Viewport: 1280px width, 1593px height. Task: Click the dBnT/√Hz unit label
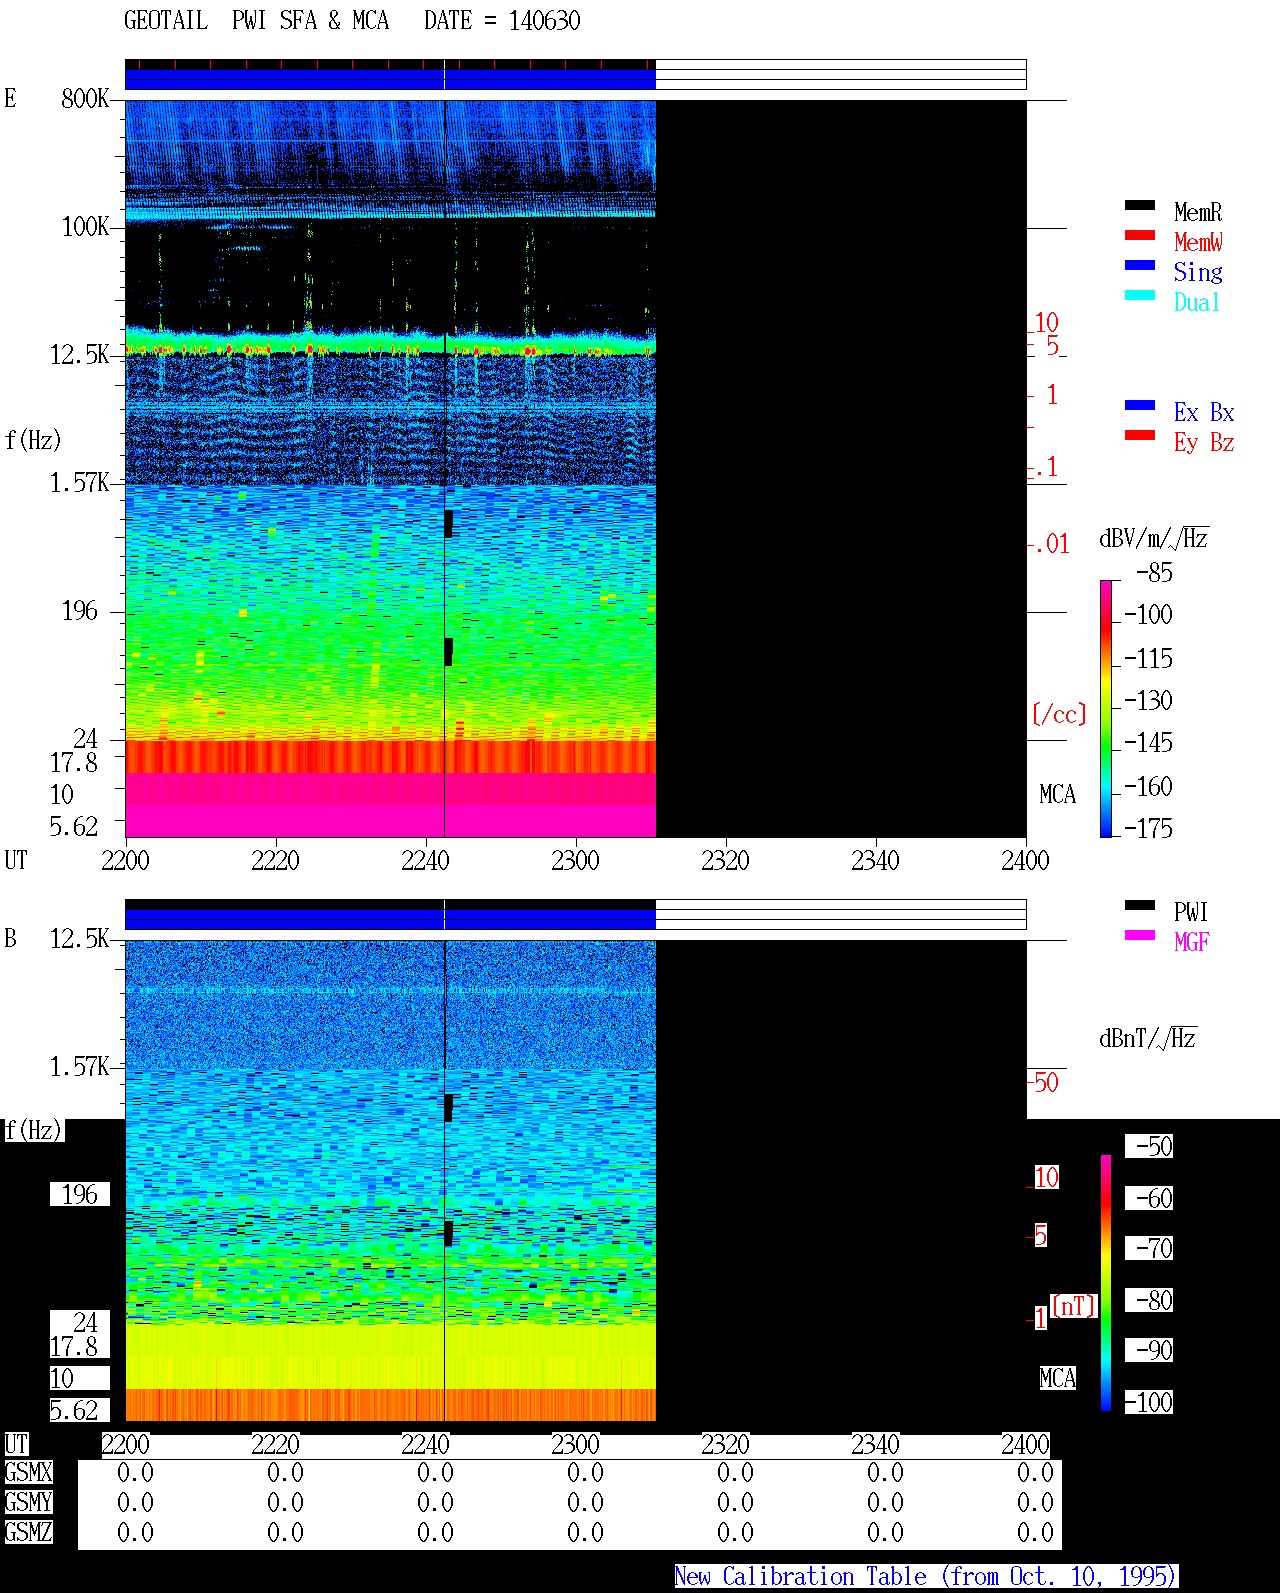(x=1148, y=1038)
